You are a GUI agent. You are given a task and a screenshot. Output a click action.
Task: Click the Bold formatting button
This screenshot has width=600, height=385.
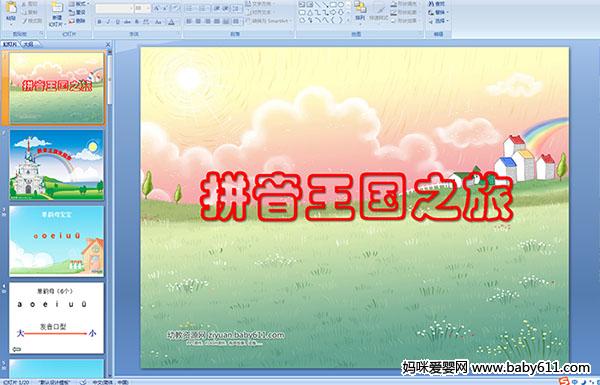pos(99,22)
